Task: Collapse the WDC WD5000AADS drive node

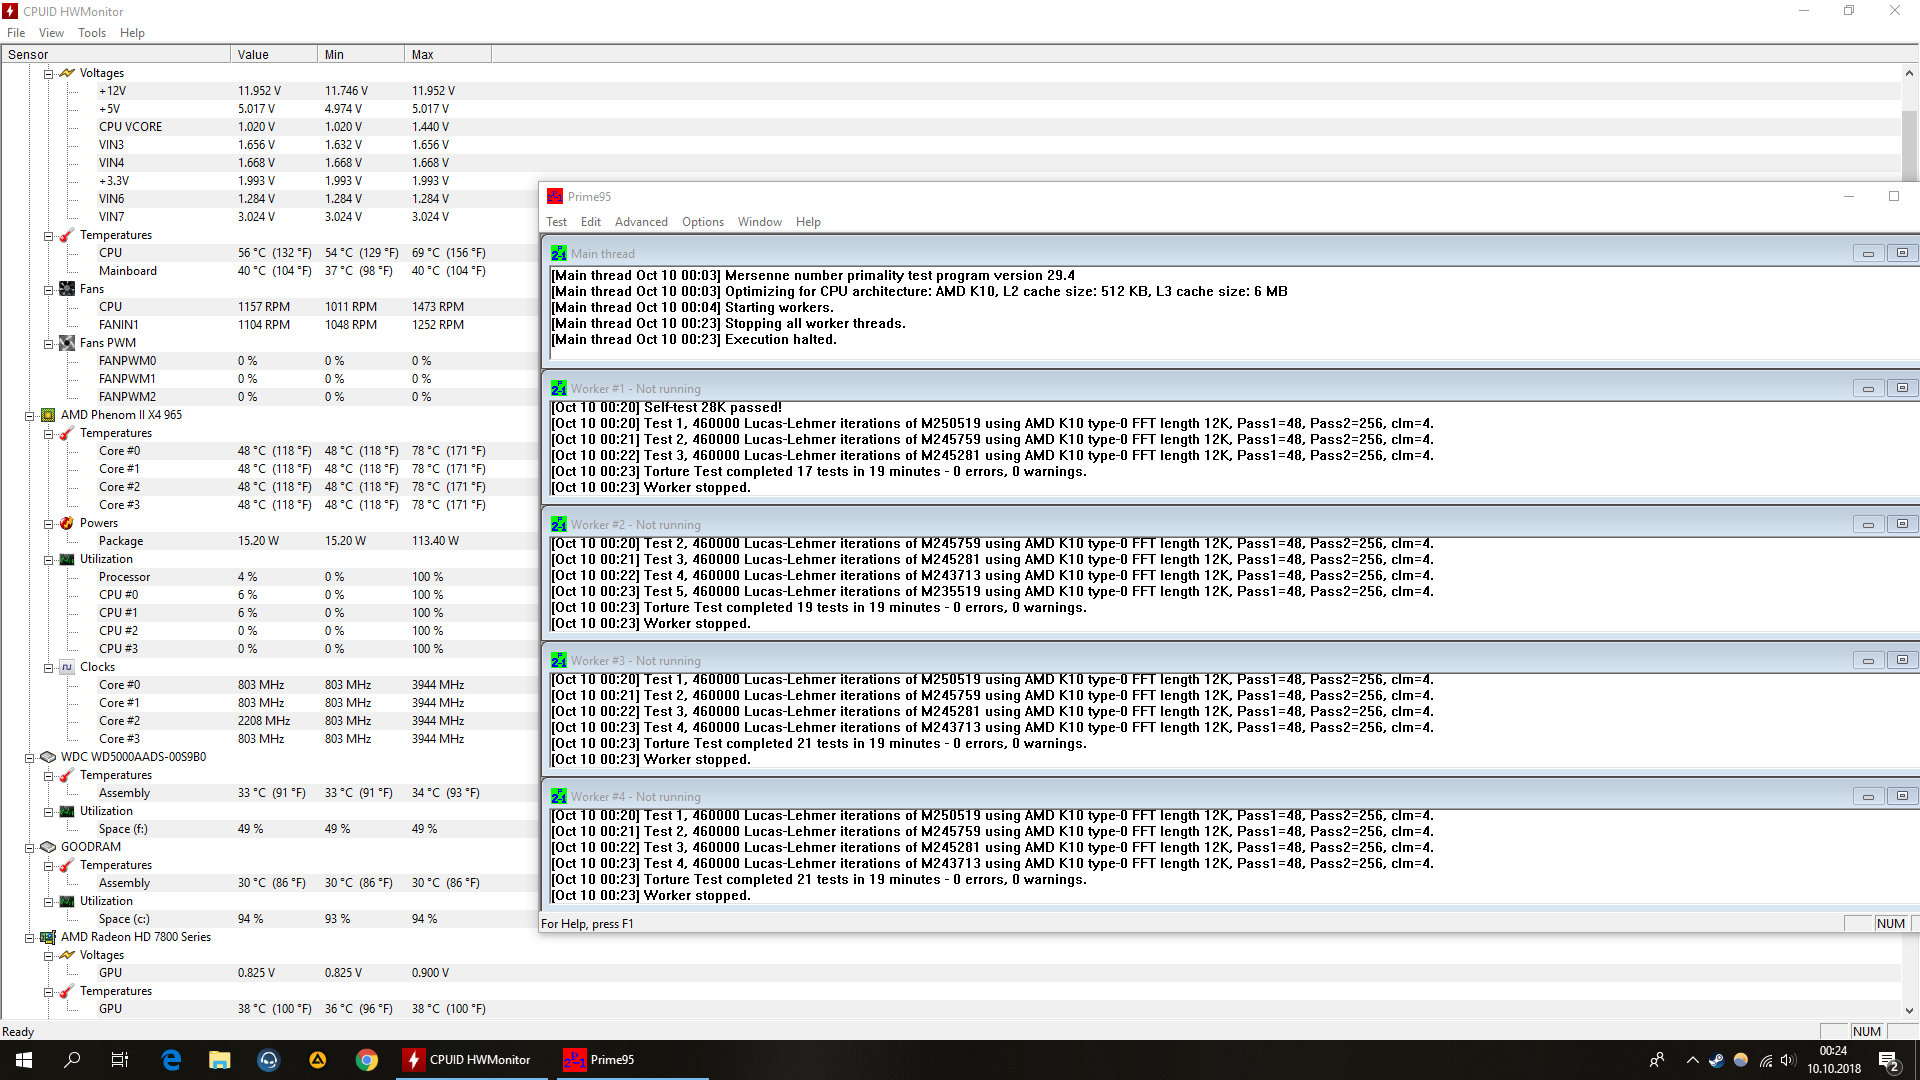Action: coord(30,758)
